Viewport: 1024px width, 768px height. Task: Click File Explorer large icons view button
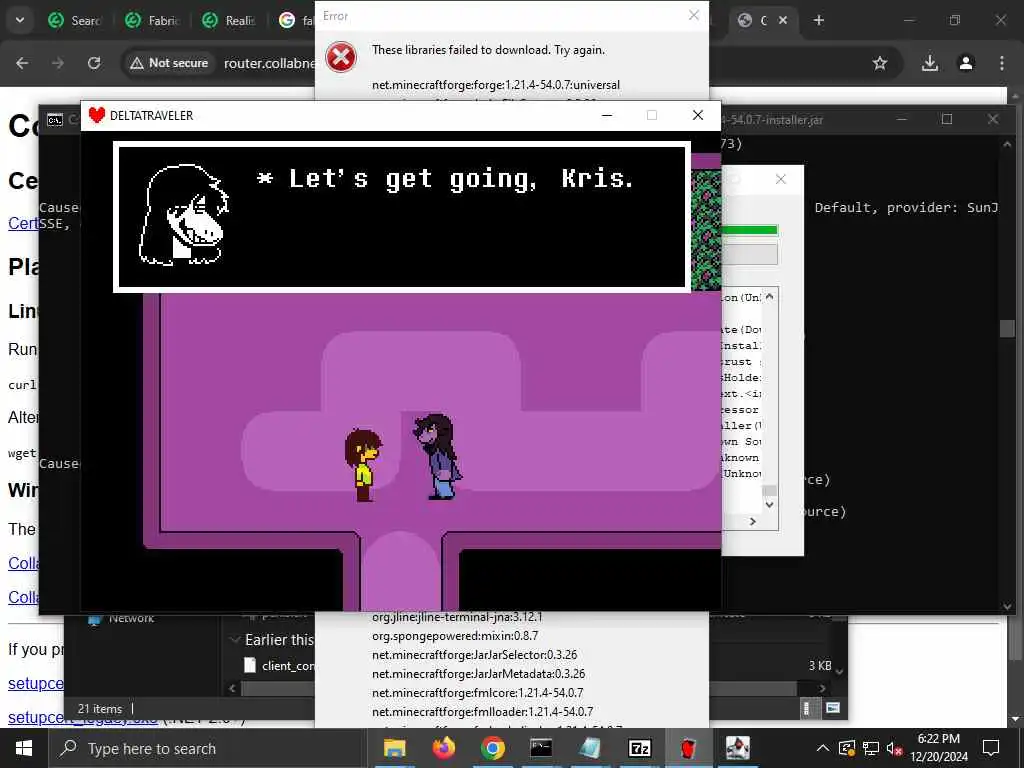pyautogui.click(x=833, y=708)
